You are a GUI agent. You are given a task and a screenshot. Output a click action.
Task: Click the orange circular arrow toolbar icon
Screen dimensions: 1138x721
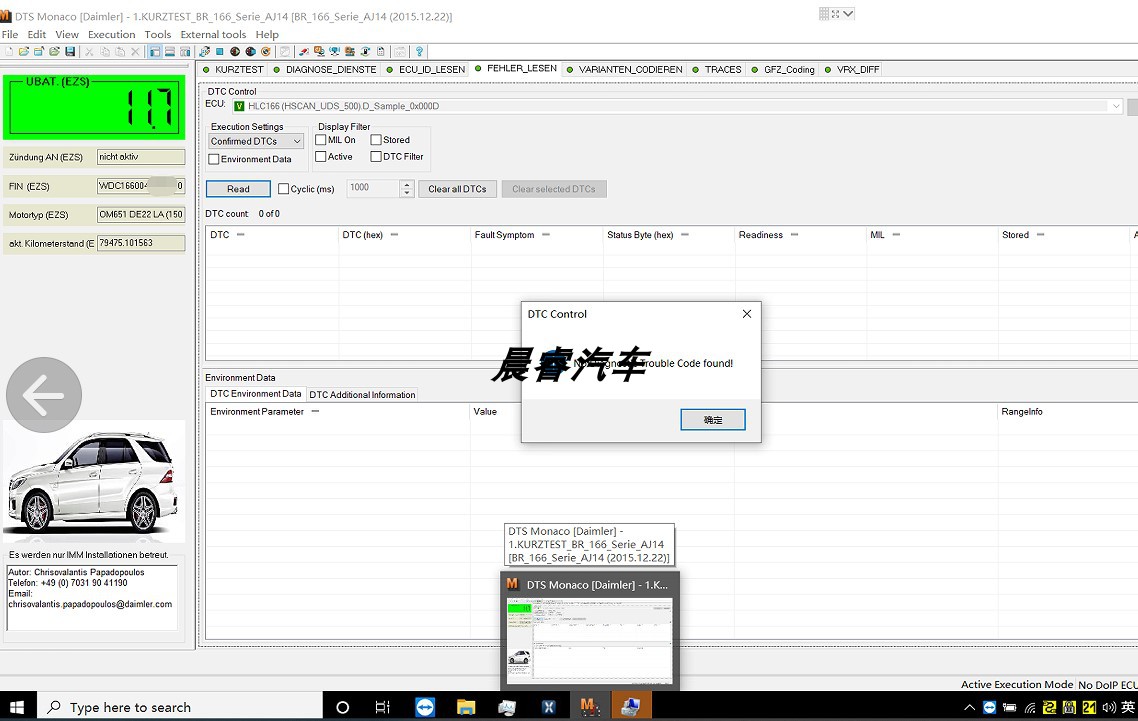pyautogui.click(x=266, y=52)
